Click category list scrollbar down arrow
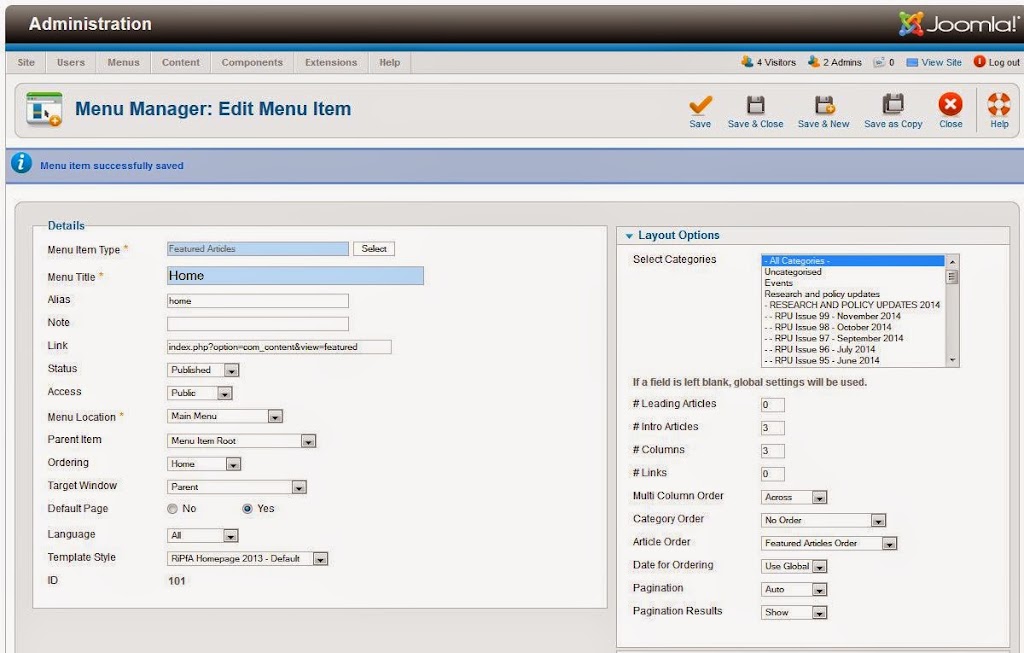 coord(952,360)
